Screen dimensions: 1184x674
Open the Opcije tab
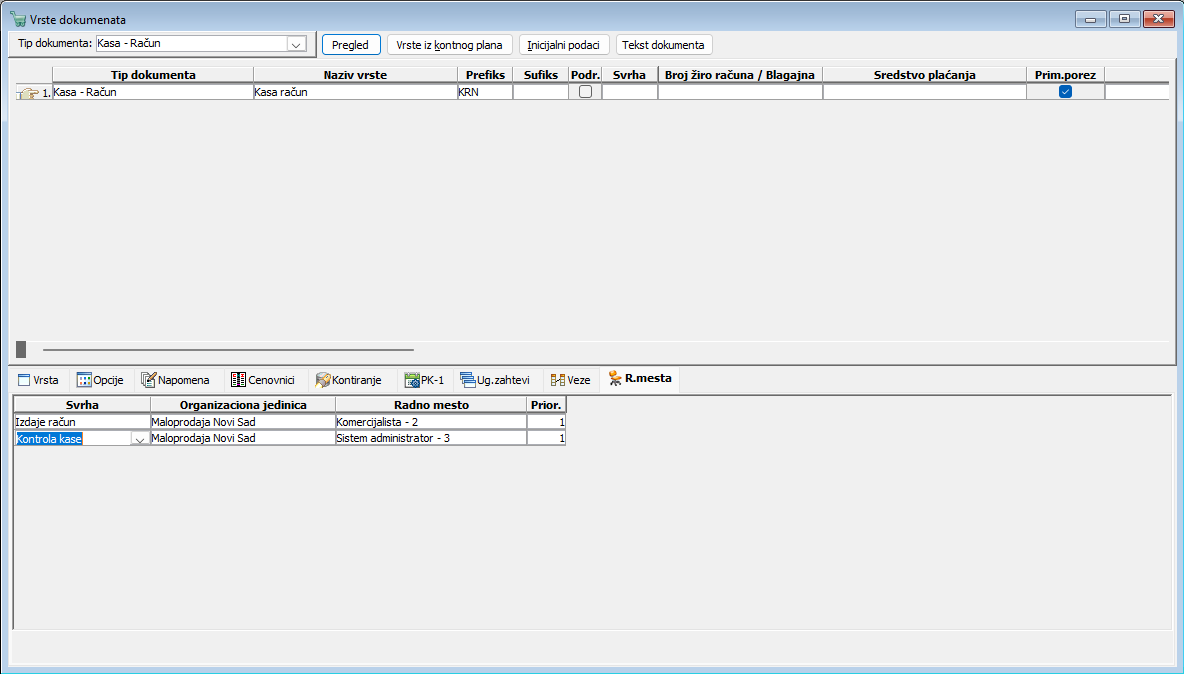coord(100,380)
